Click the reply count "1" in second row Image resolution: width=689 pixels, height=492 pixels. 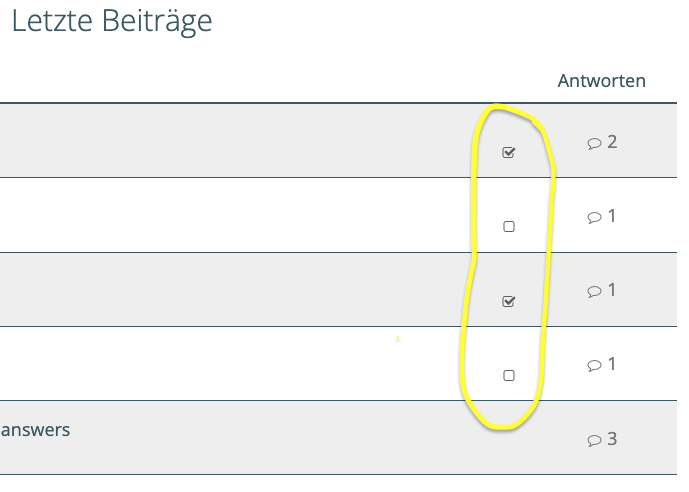(x=612, y=216)
